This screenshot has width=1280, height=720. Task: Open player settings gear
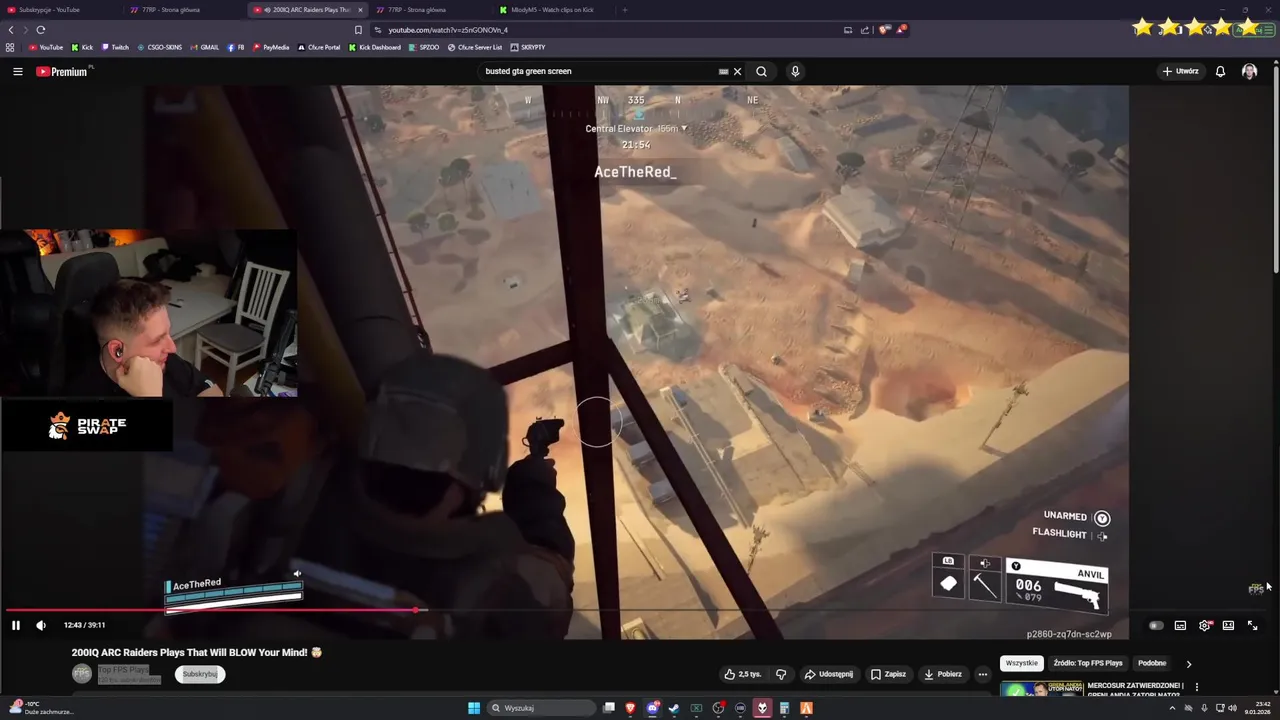[x=1204, y=625]
